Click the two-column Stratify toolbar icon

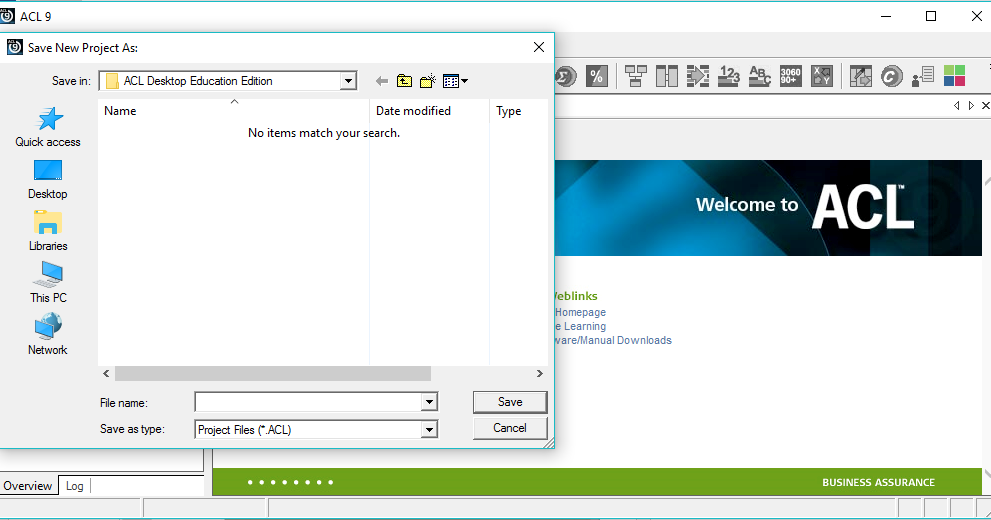point(666,76)
